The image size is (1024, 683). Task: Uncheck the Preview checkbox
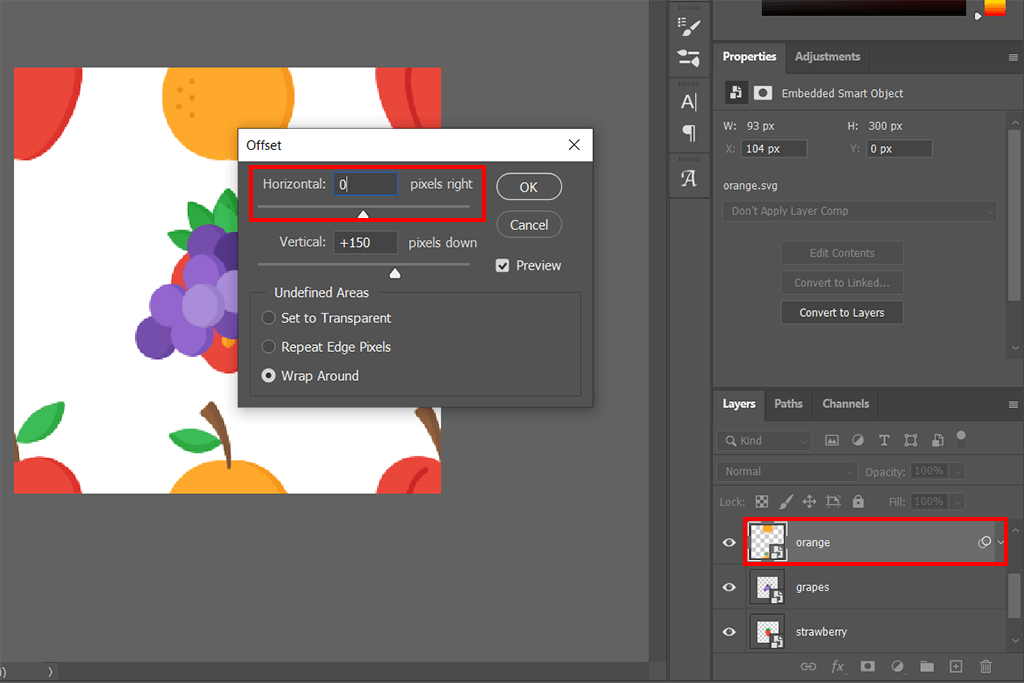(x=502, y=266)
